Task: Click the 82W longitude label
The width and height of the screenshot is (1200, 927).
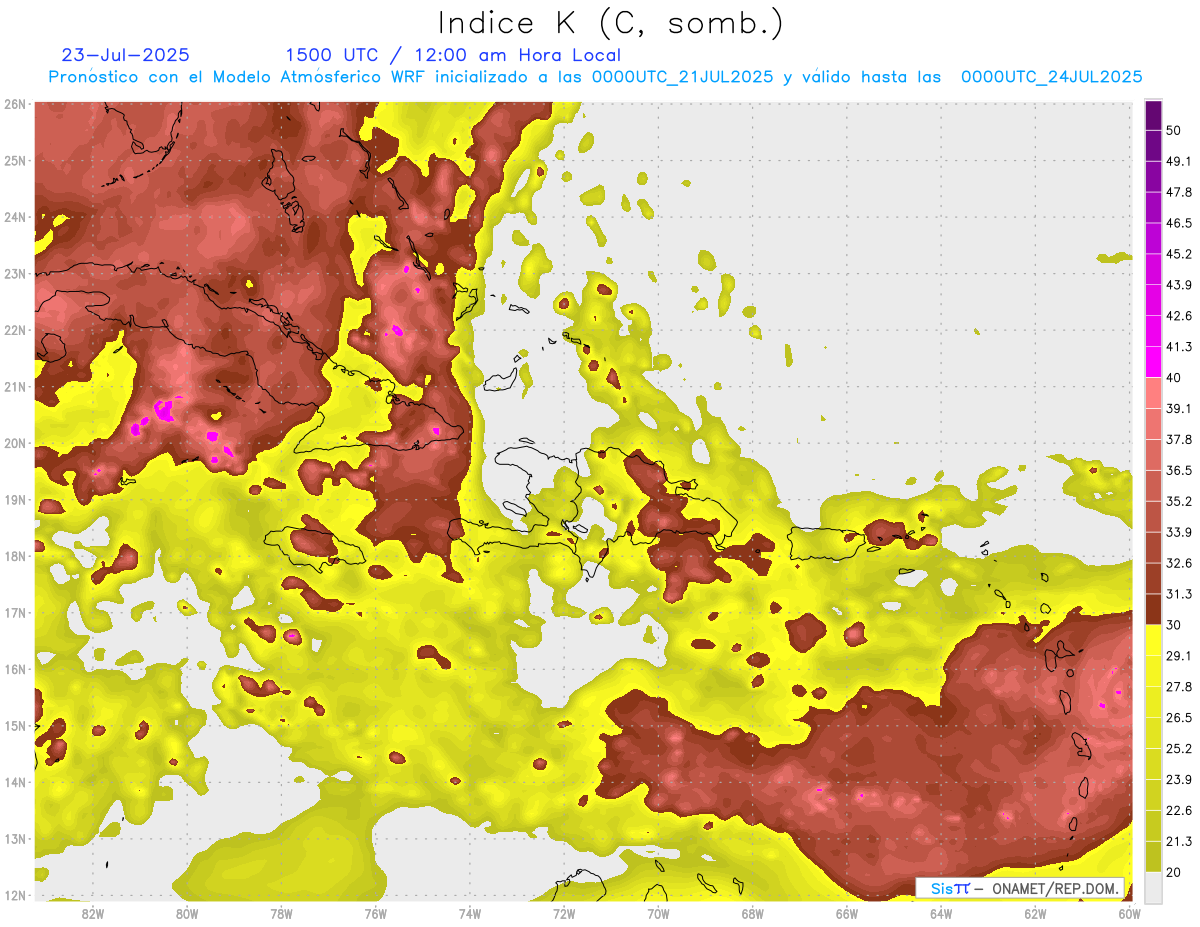Action: (x=92, y=913)
